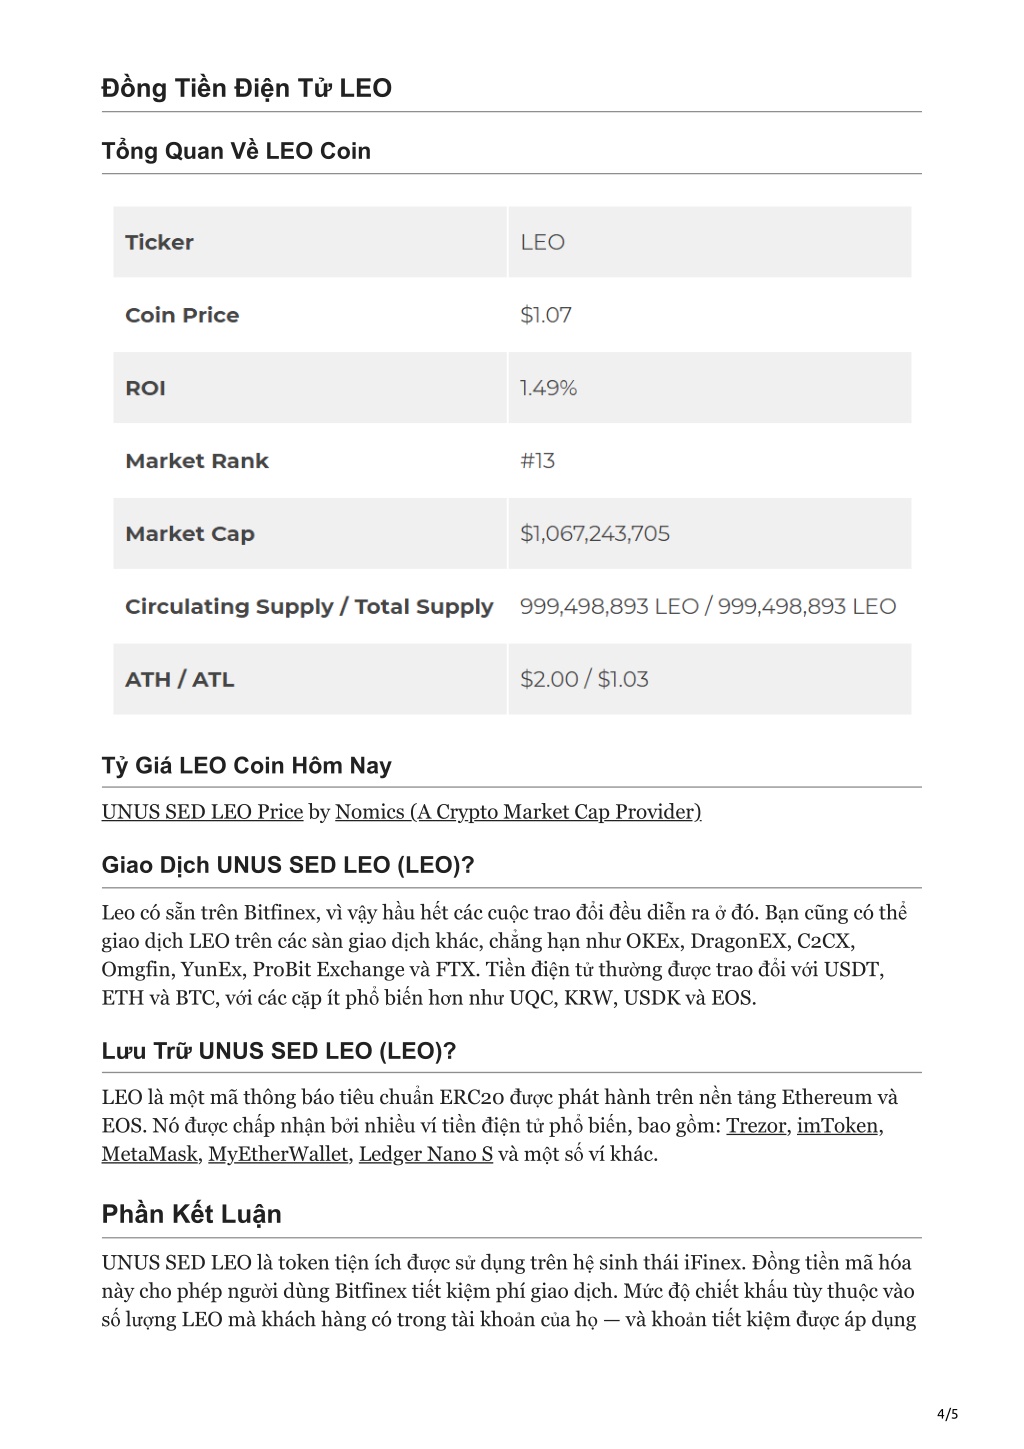Click the ROI value 1.49%
Screen dimensions: 1024x1449
(548, 388)
